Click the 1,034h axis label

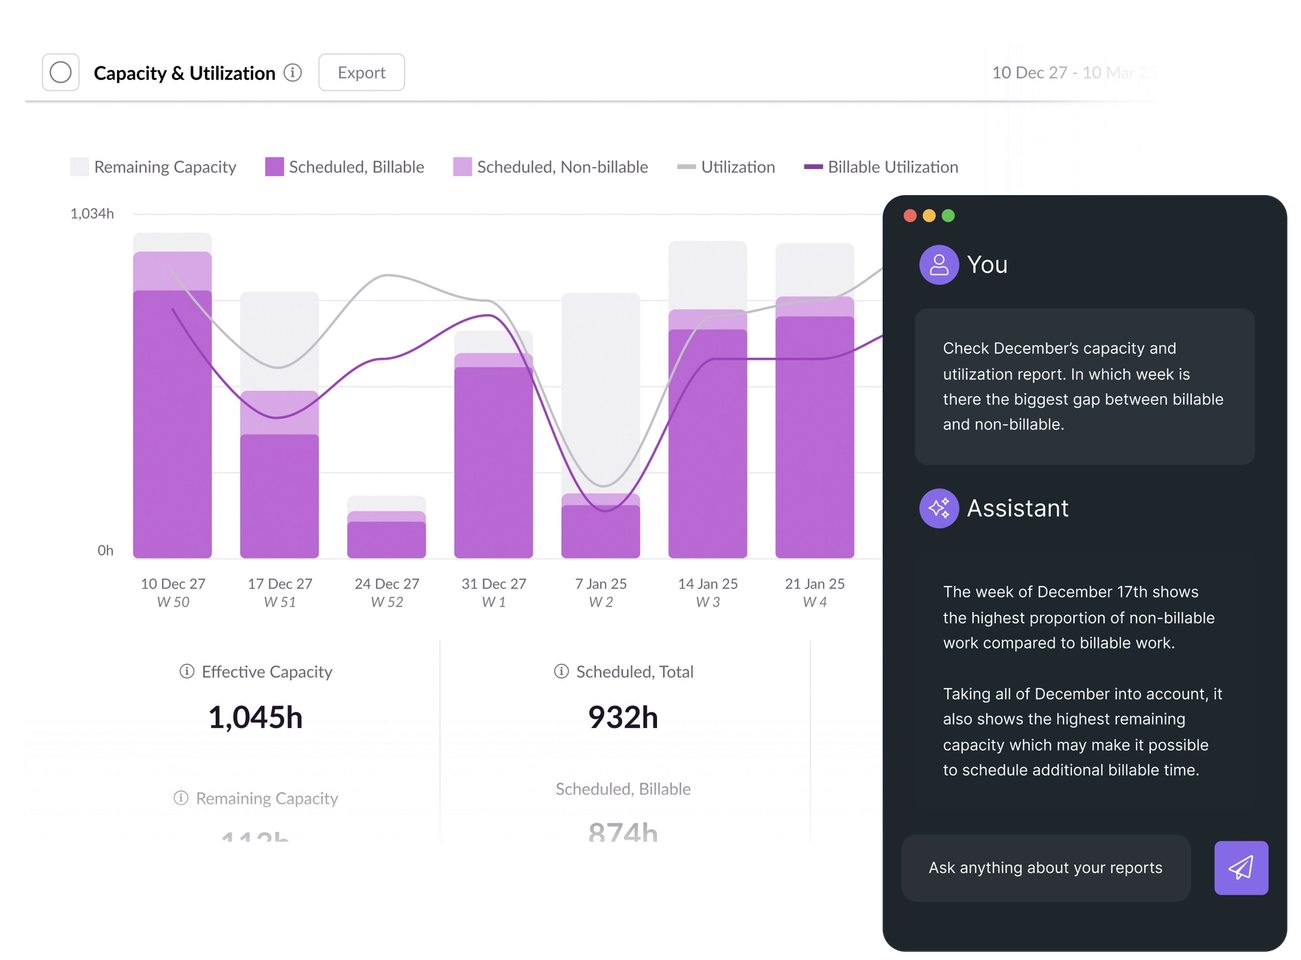92,213
